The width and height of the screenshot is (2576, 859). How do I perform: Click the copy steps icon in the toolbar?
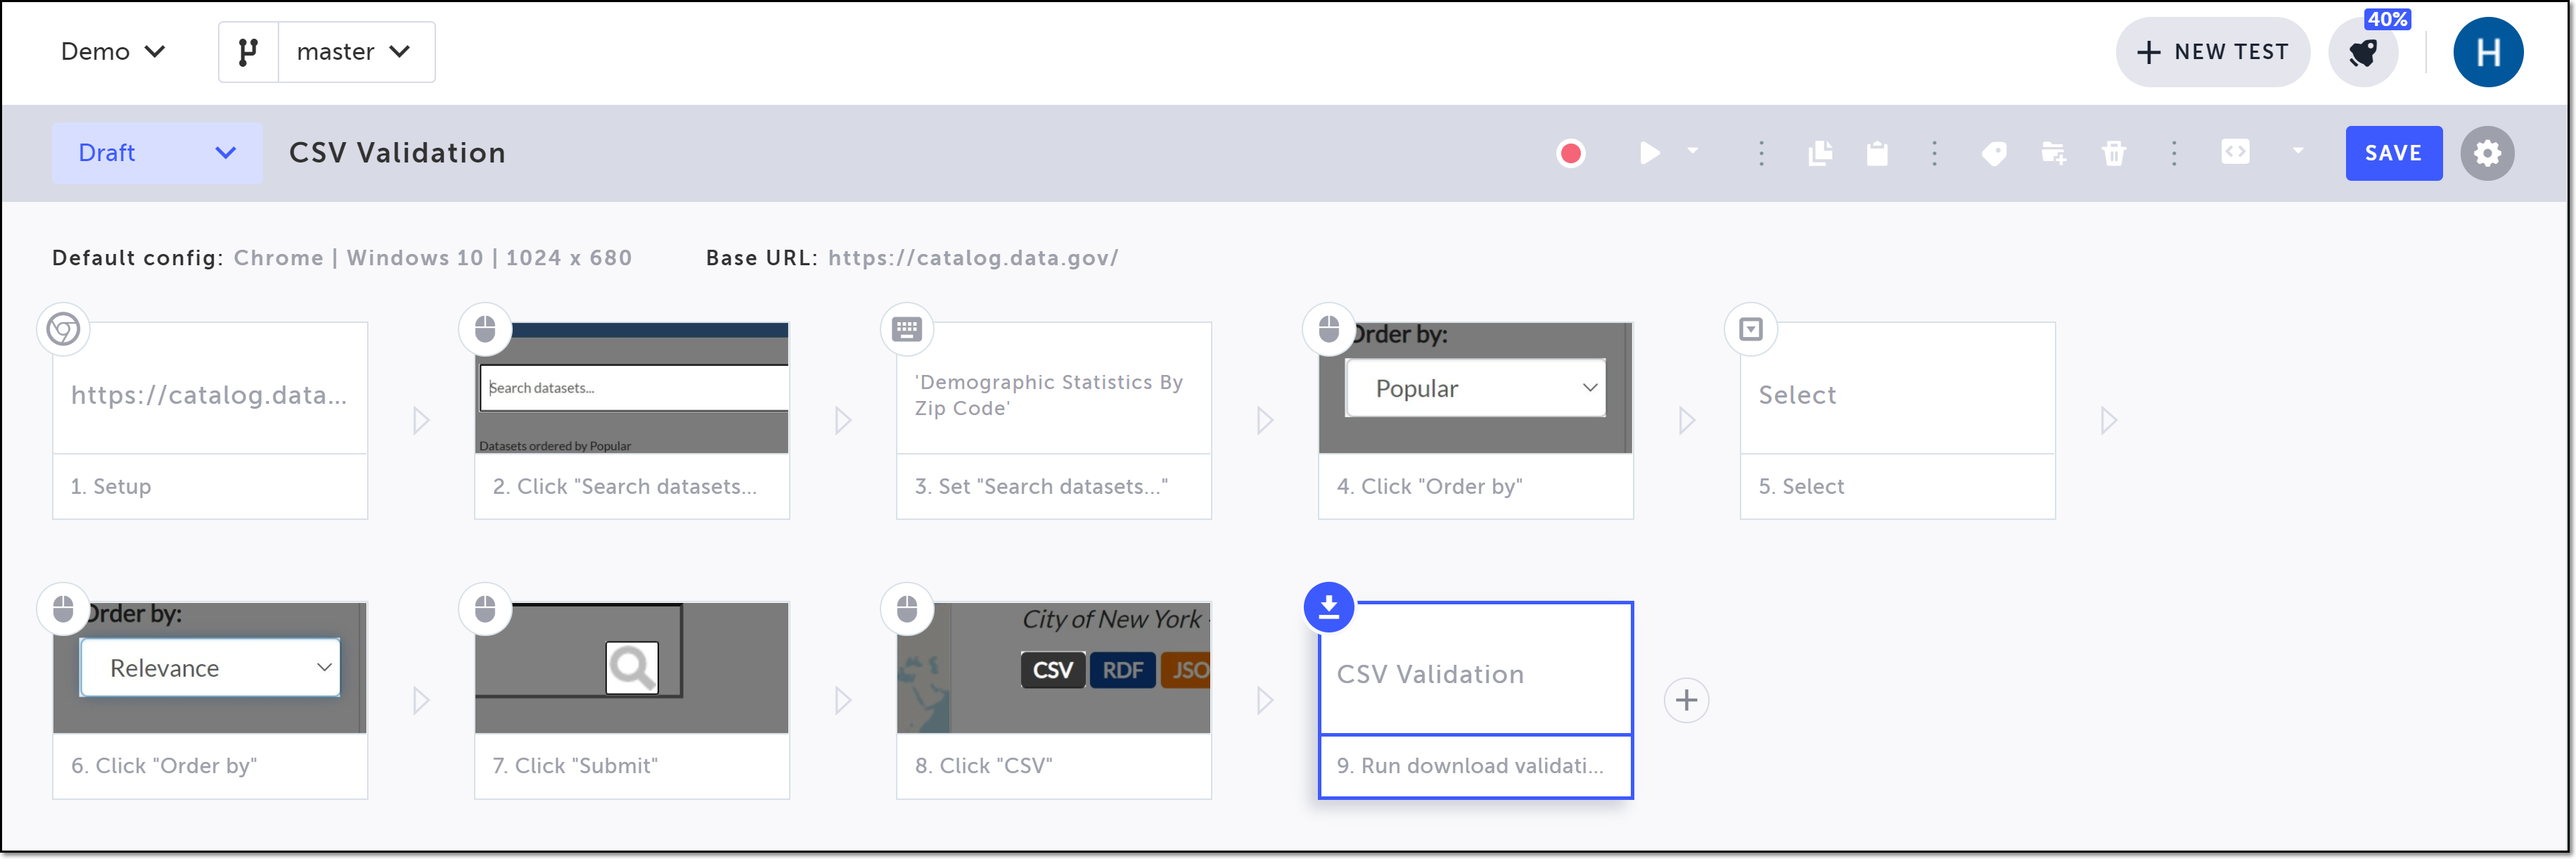pos(1820,153)
